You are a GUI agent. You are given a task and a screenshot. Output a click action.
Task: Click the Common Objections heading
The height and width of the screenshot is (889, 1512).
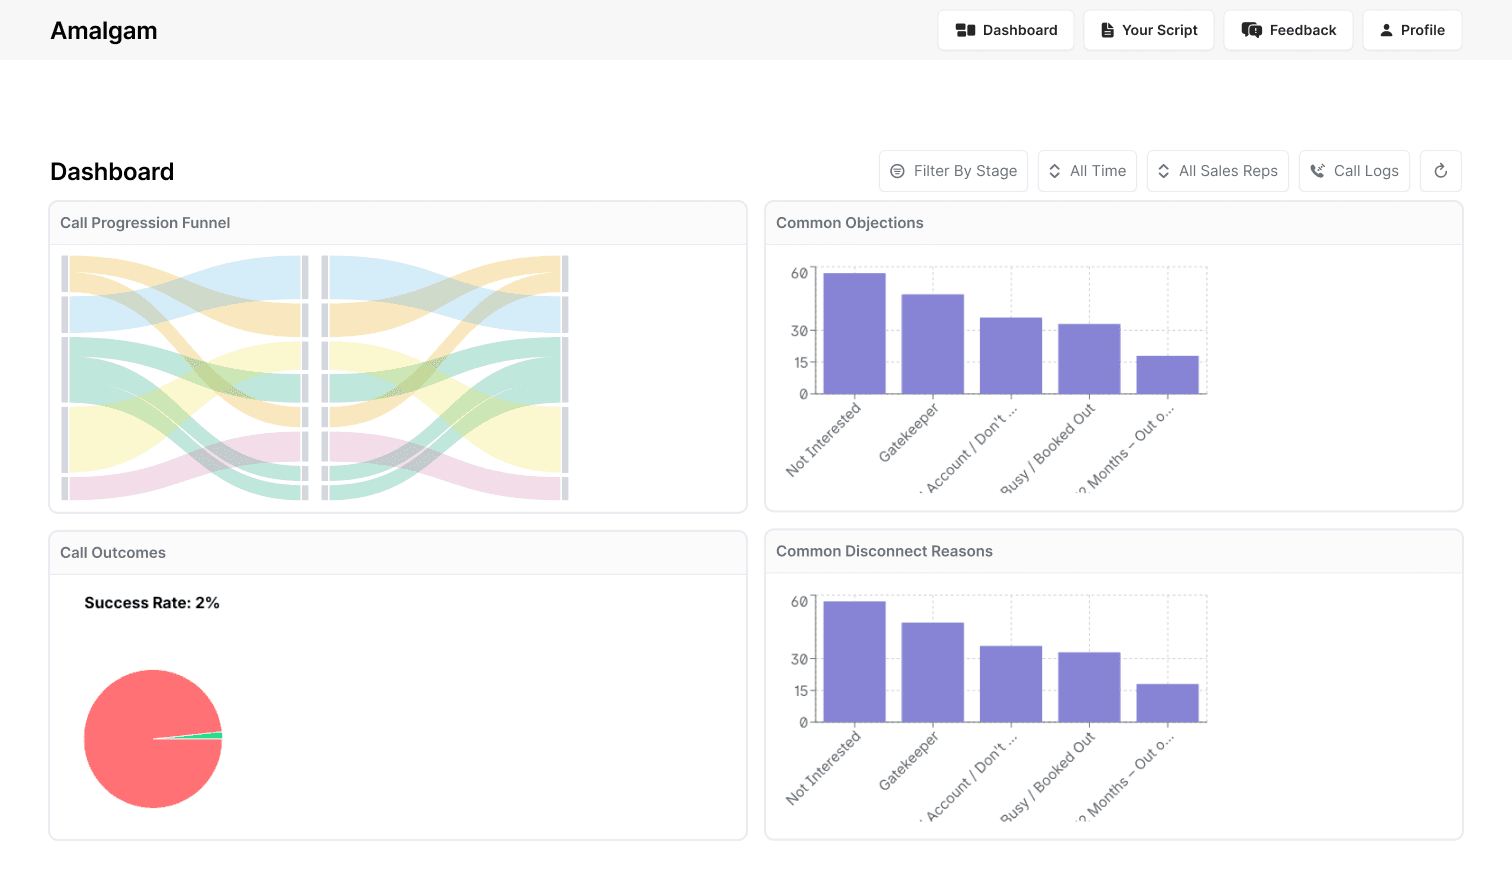pos(850,223)
